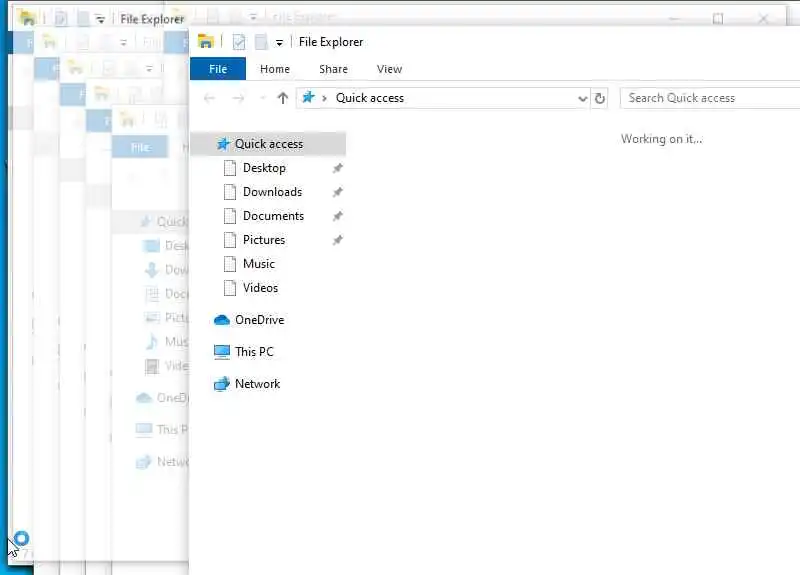Click the Properties quick access toolbar icon

pos(238,41)
